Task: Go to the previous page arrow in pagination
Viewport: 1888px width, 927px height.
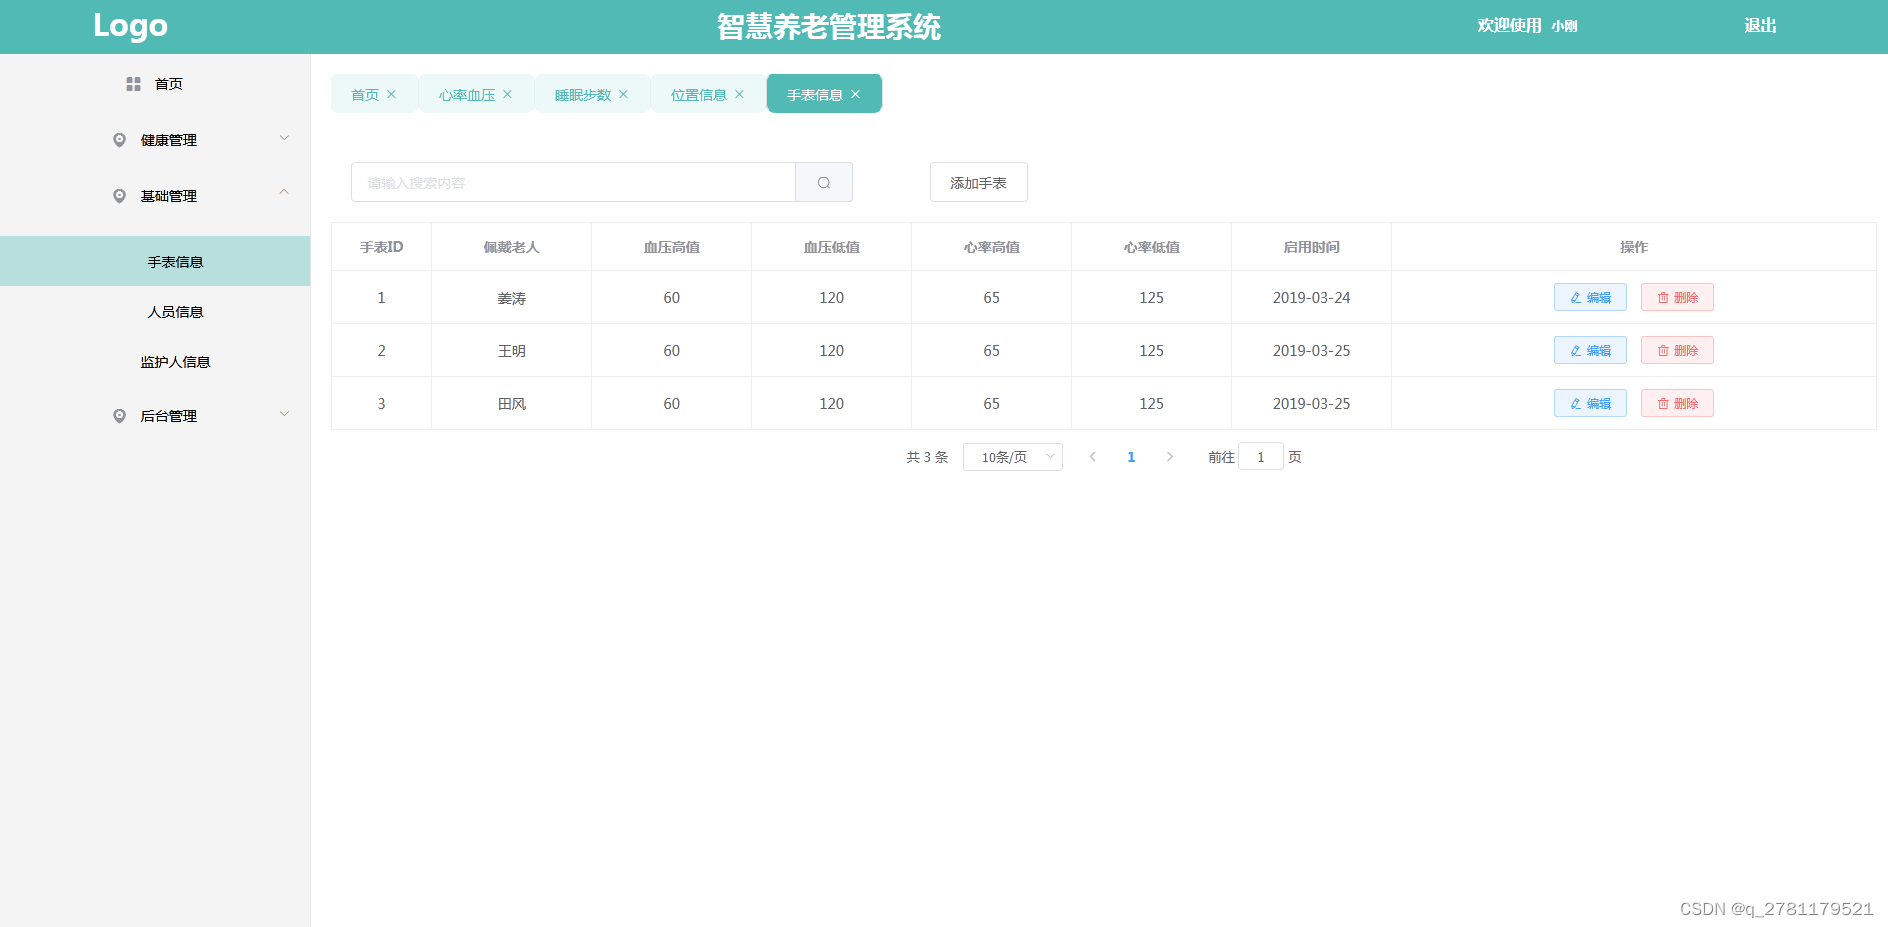Action: pyautogui.click(x=1092, y=457)
